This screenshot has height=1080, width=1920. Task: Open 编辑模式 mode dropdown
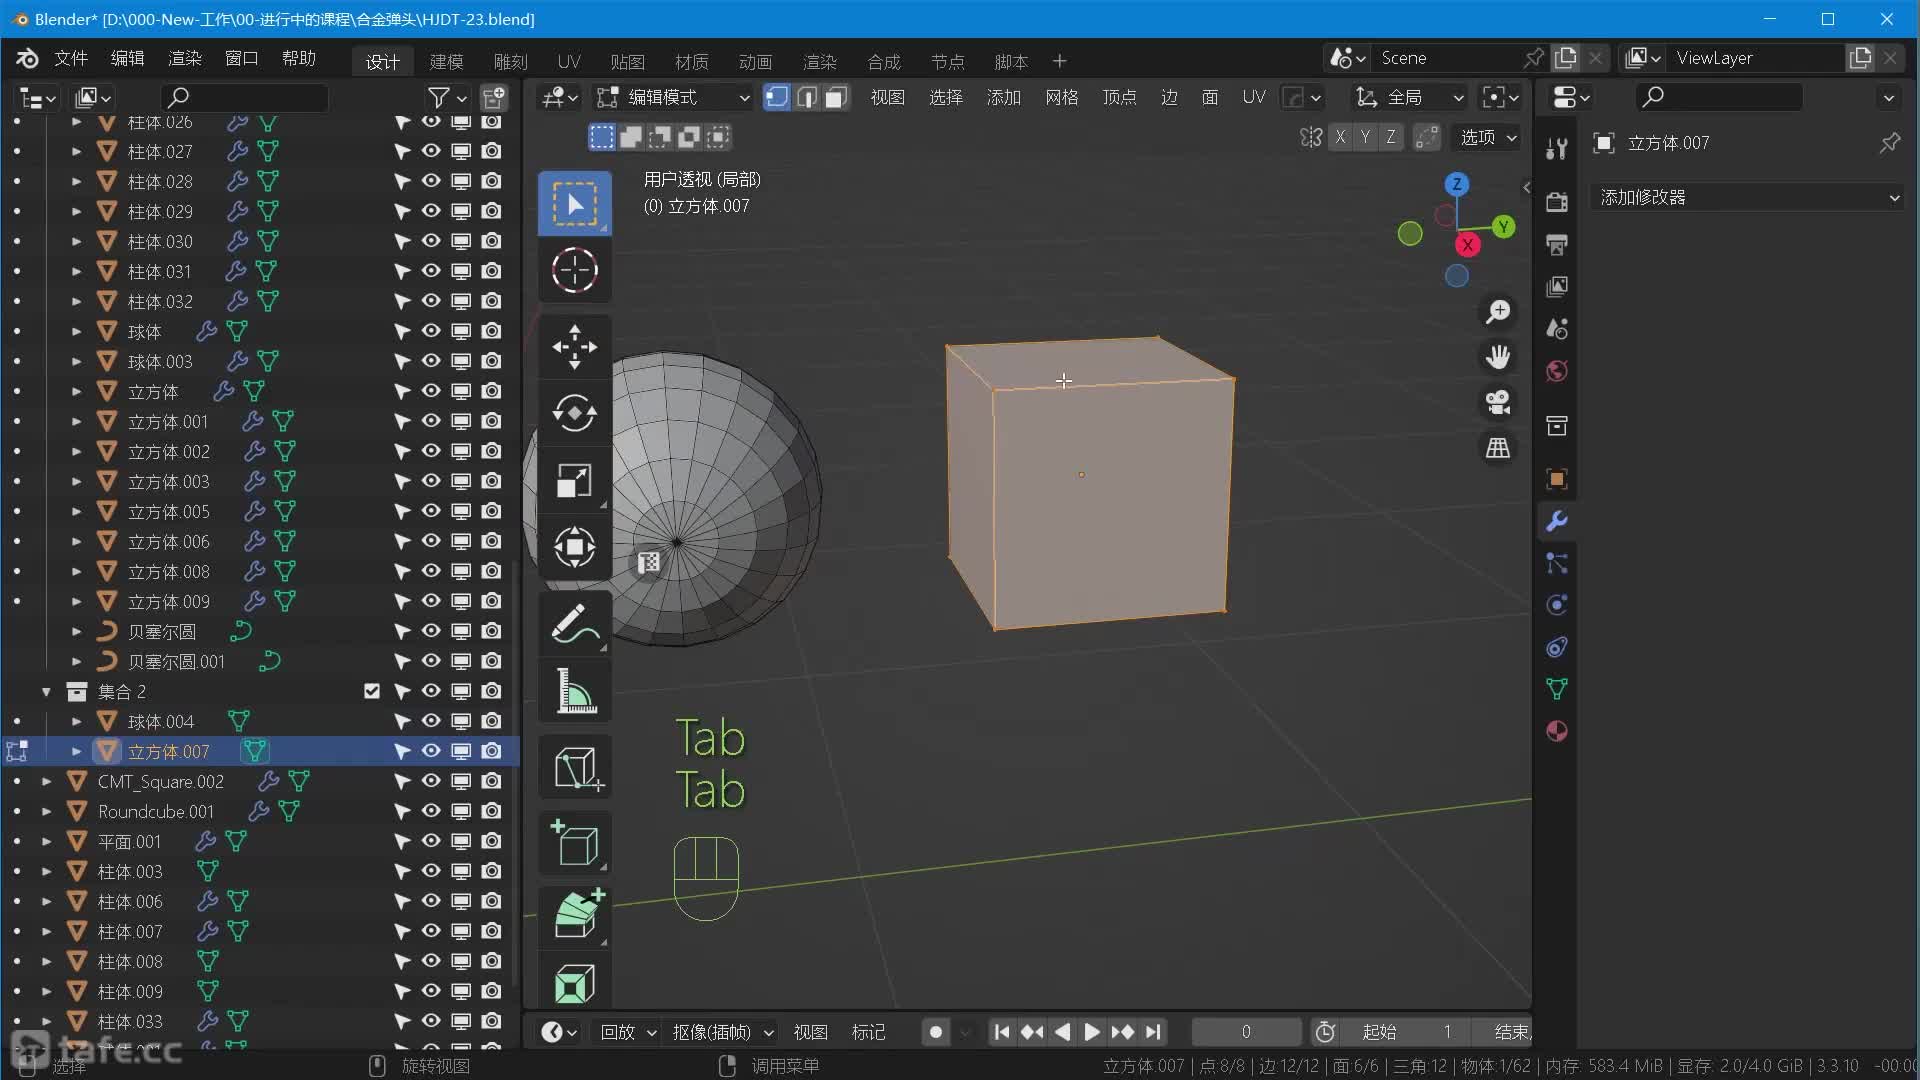point(674,97)
